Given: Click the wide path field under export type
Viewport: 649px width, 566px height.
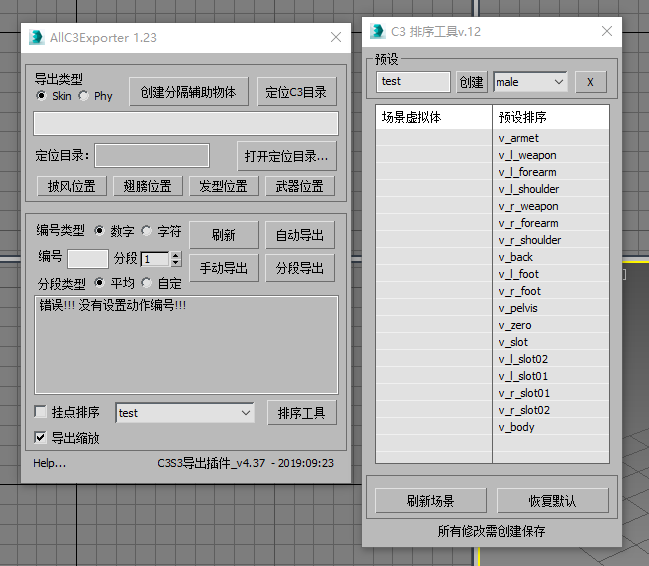Looking at the screenshot, I should (x=186, y=123).
